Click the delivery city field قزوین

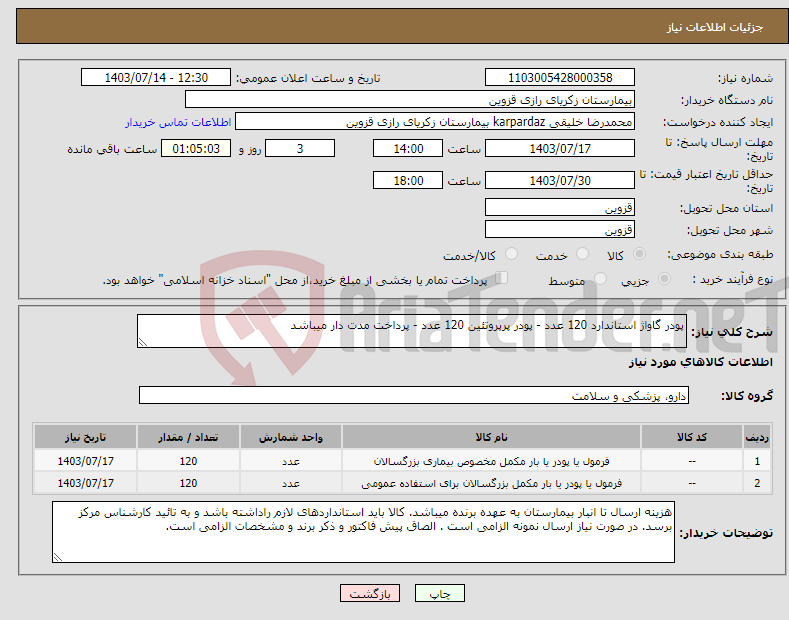click(560, 229)
